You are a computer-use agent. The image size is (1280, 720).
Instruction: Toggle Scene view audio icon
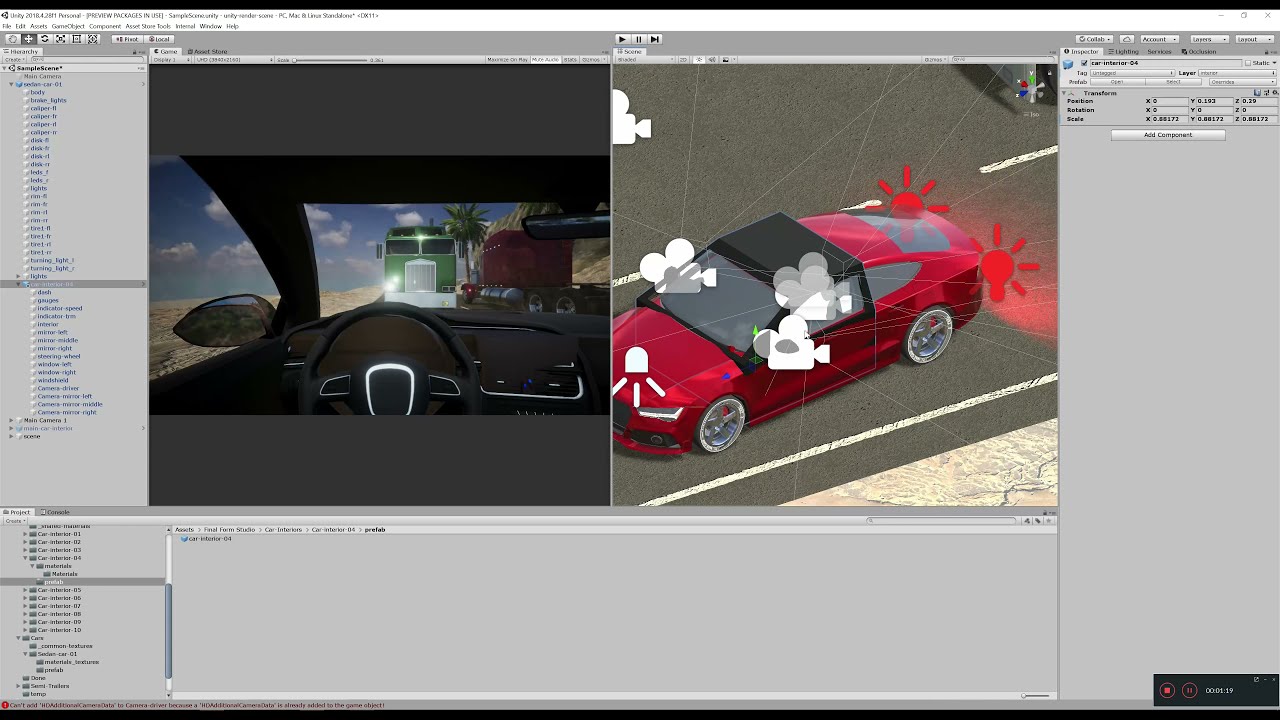tap(712, 59)
